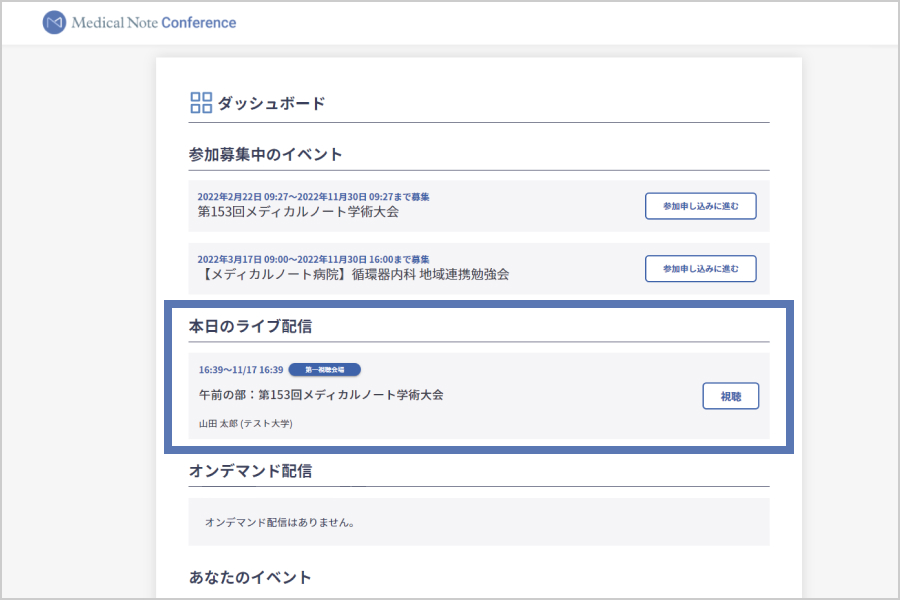The height and width of the screenshot is (600, 900).
Task: Click the live time 16:39〜11/17 16:39
Action: (x=241, y=370)
